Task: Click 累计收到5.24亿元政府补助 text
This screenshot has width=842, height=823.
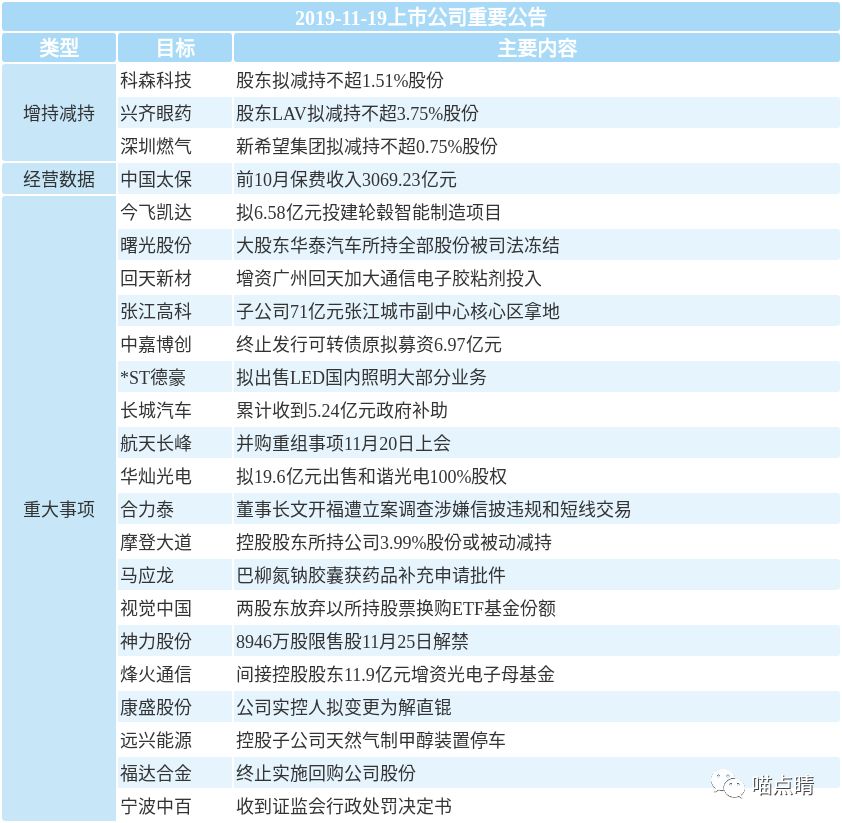Action: pos(342,410)
